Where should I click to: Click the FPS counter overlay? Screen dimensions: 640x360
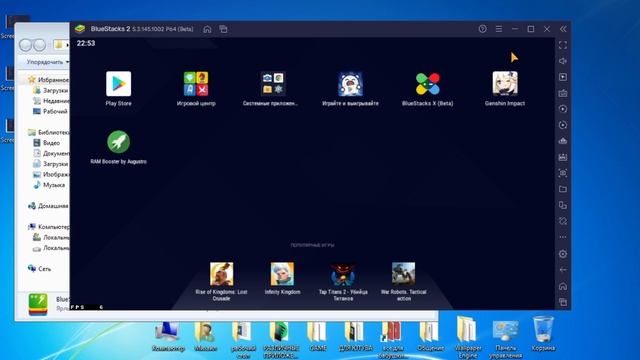(87, 307)
